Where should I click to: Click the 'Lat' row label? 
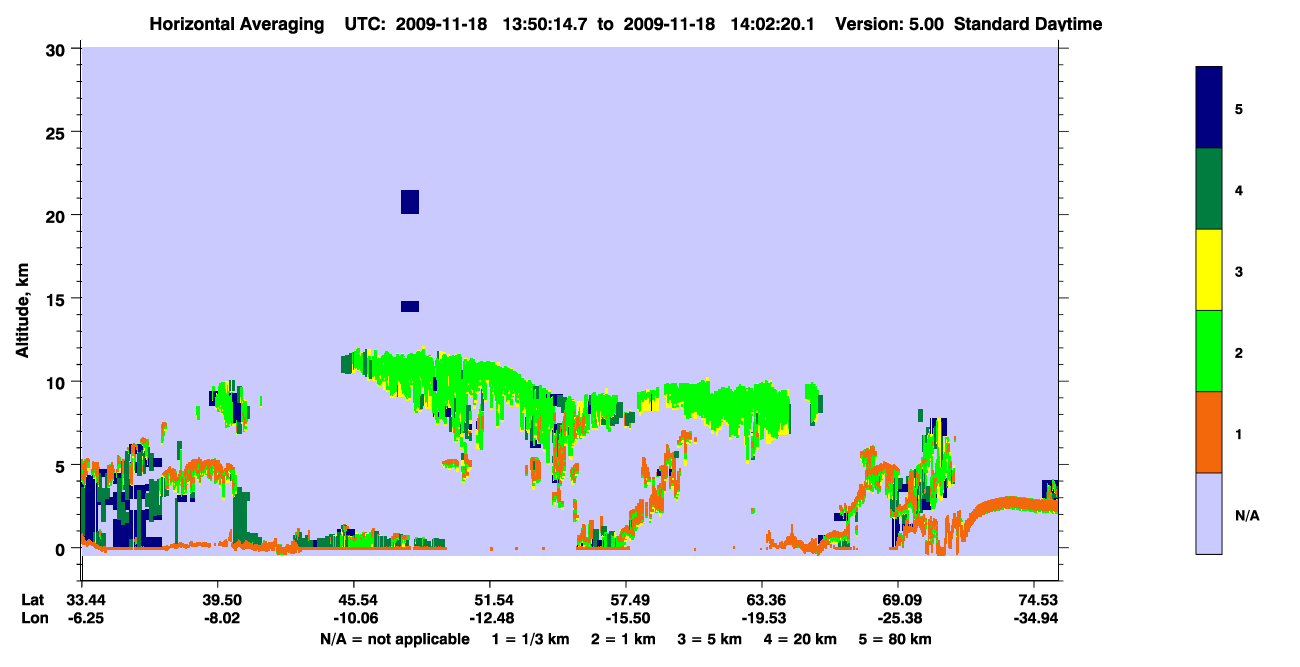click(33, 599)
